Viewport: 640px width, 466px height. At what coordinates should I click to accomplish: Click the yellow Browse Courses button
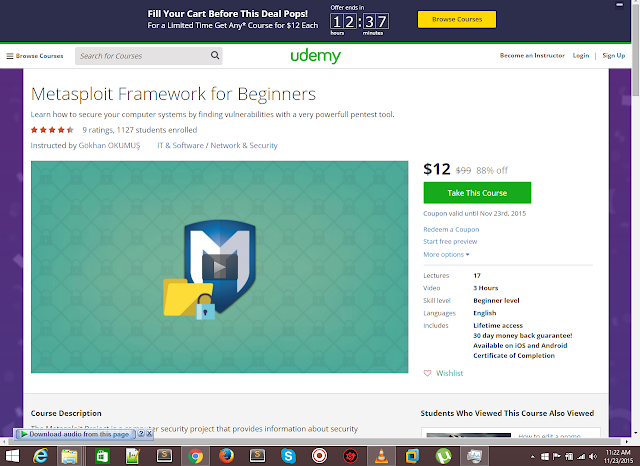[457, 19]
